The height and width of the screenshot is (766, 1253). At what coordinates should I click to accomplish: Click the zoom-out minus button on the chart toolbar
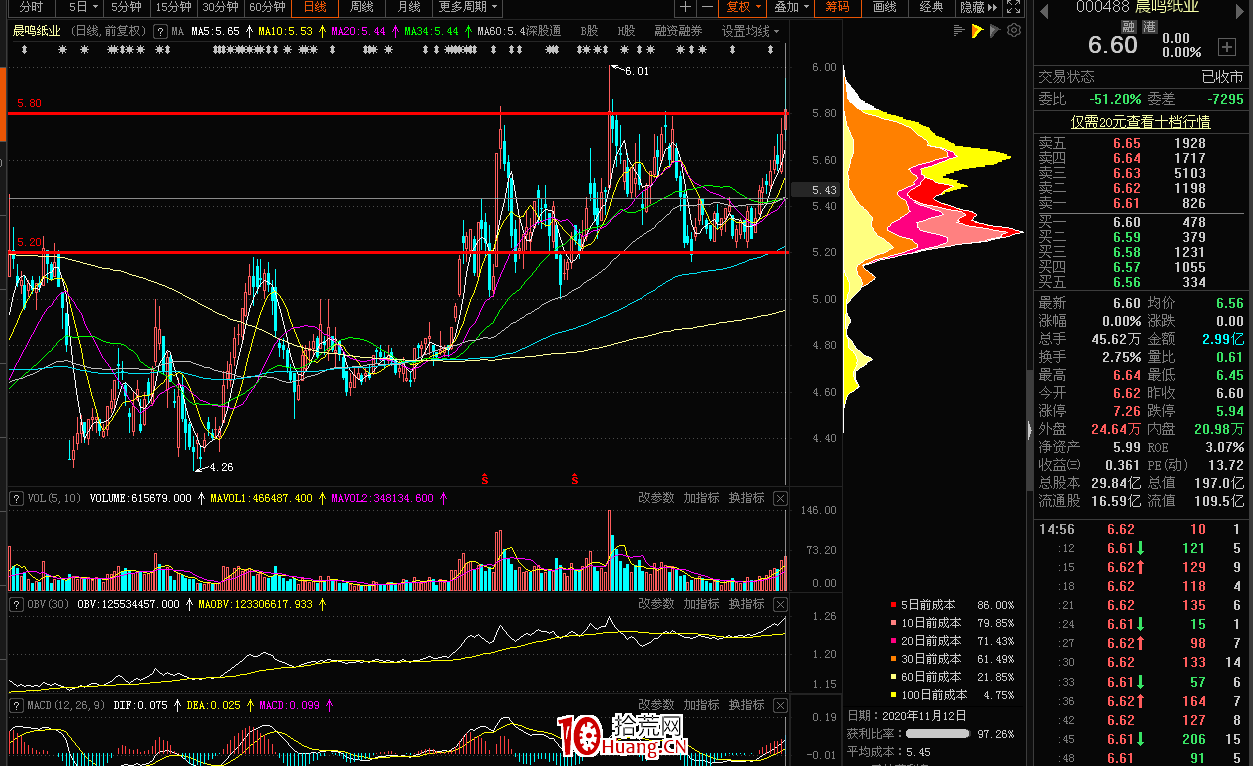[x=707, y=7]
